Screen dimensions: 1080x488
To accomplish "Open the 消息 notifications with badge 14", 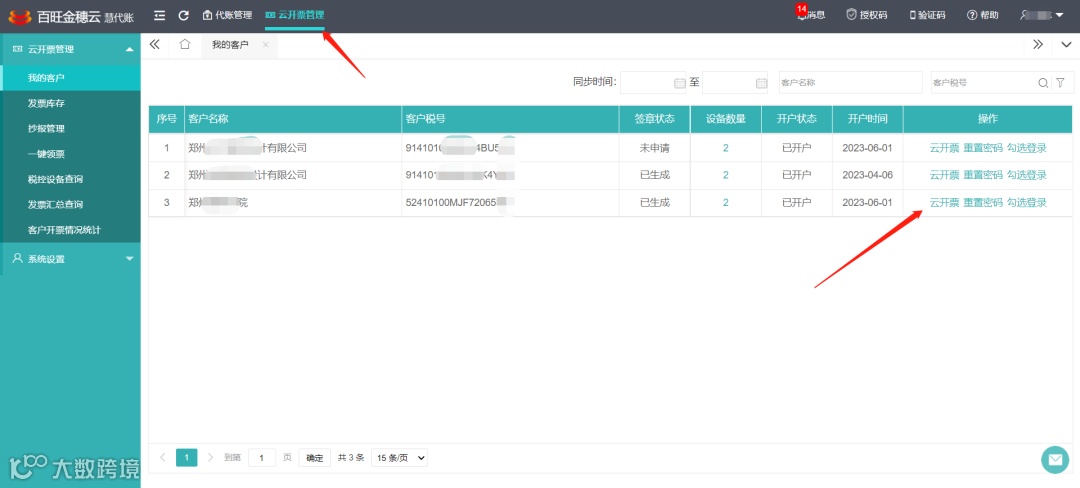I will tap(811, 14).
